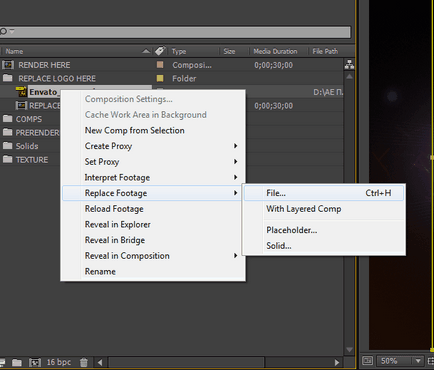The height and width of the screenshot is (370, 434).
Task: Click the search magnifier dropdown icon
Action: (x=7, y=31)
